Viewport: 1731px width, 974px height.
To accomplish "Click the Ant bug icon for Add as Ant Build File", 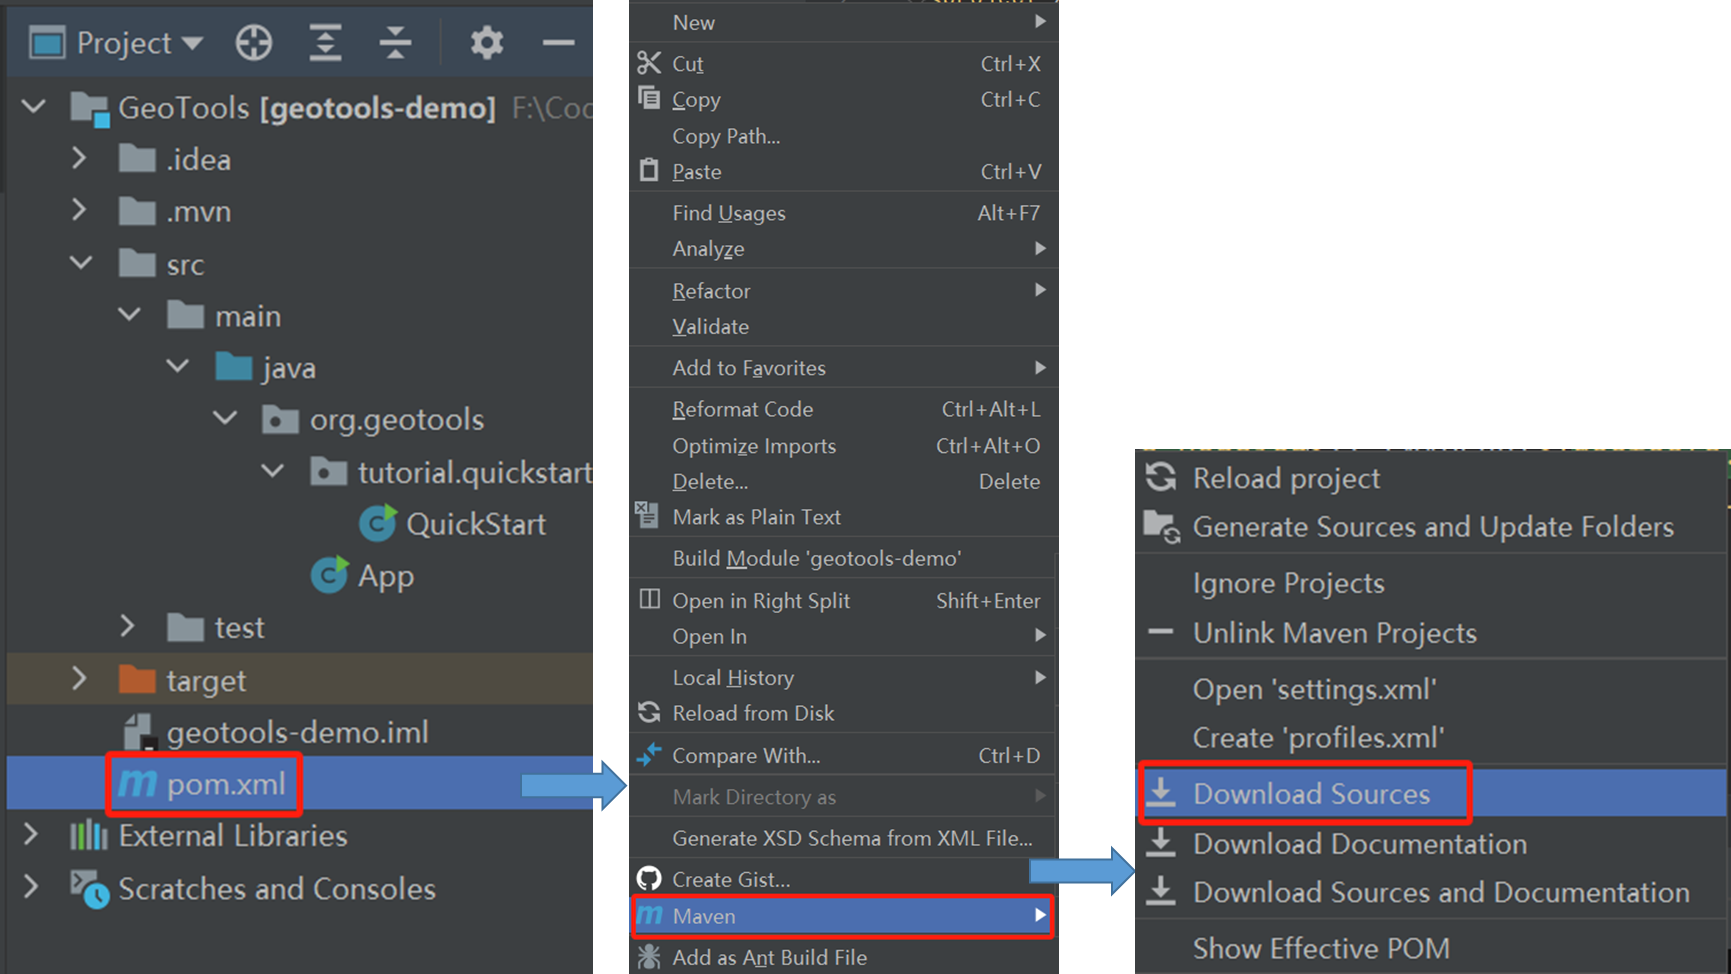I will tap(649, 957).
